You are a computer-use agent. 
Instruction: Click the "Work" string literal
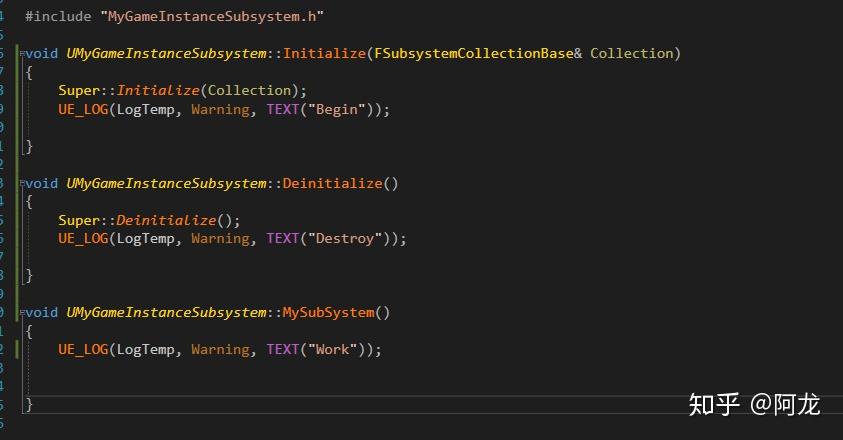click(333, 350)
